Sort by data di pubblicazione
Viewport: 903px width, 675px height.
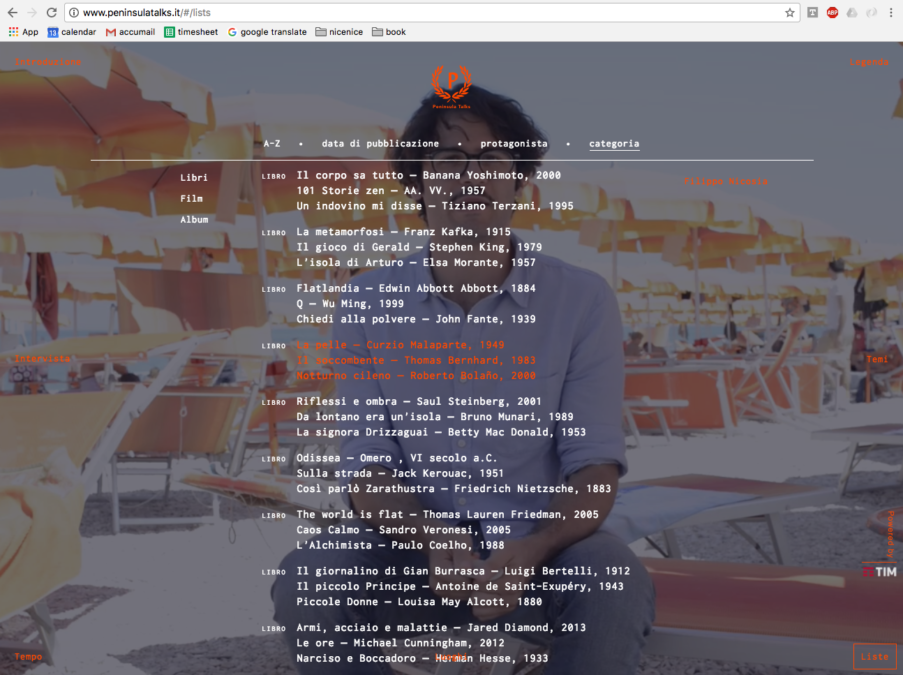click(380, 144)
